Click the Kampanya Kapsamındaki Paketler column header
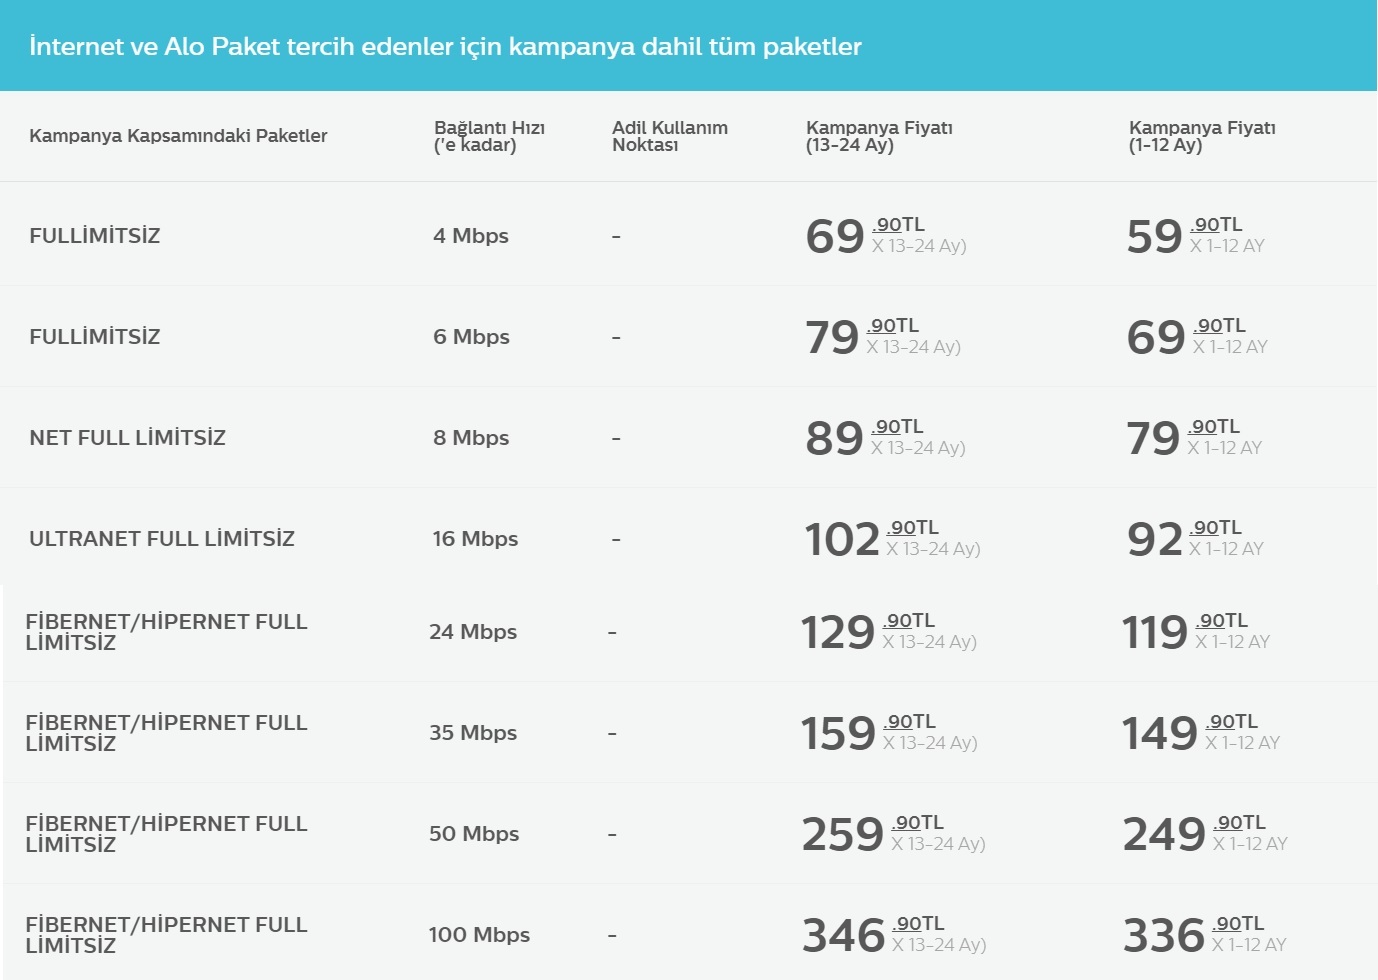This screenshot has height=980, width=1378. coord(178,136)
